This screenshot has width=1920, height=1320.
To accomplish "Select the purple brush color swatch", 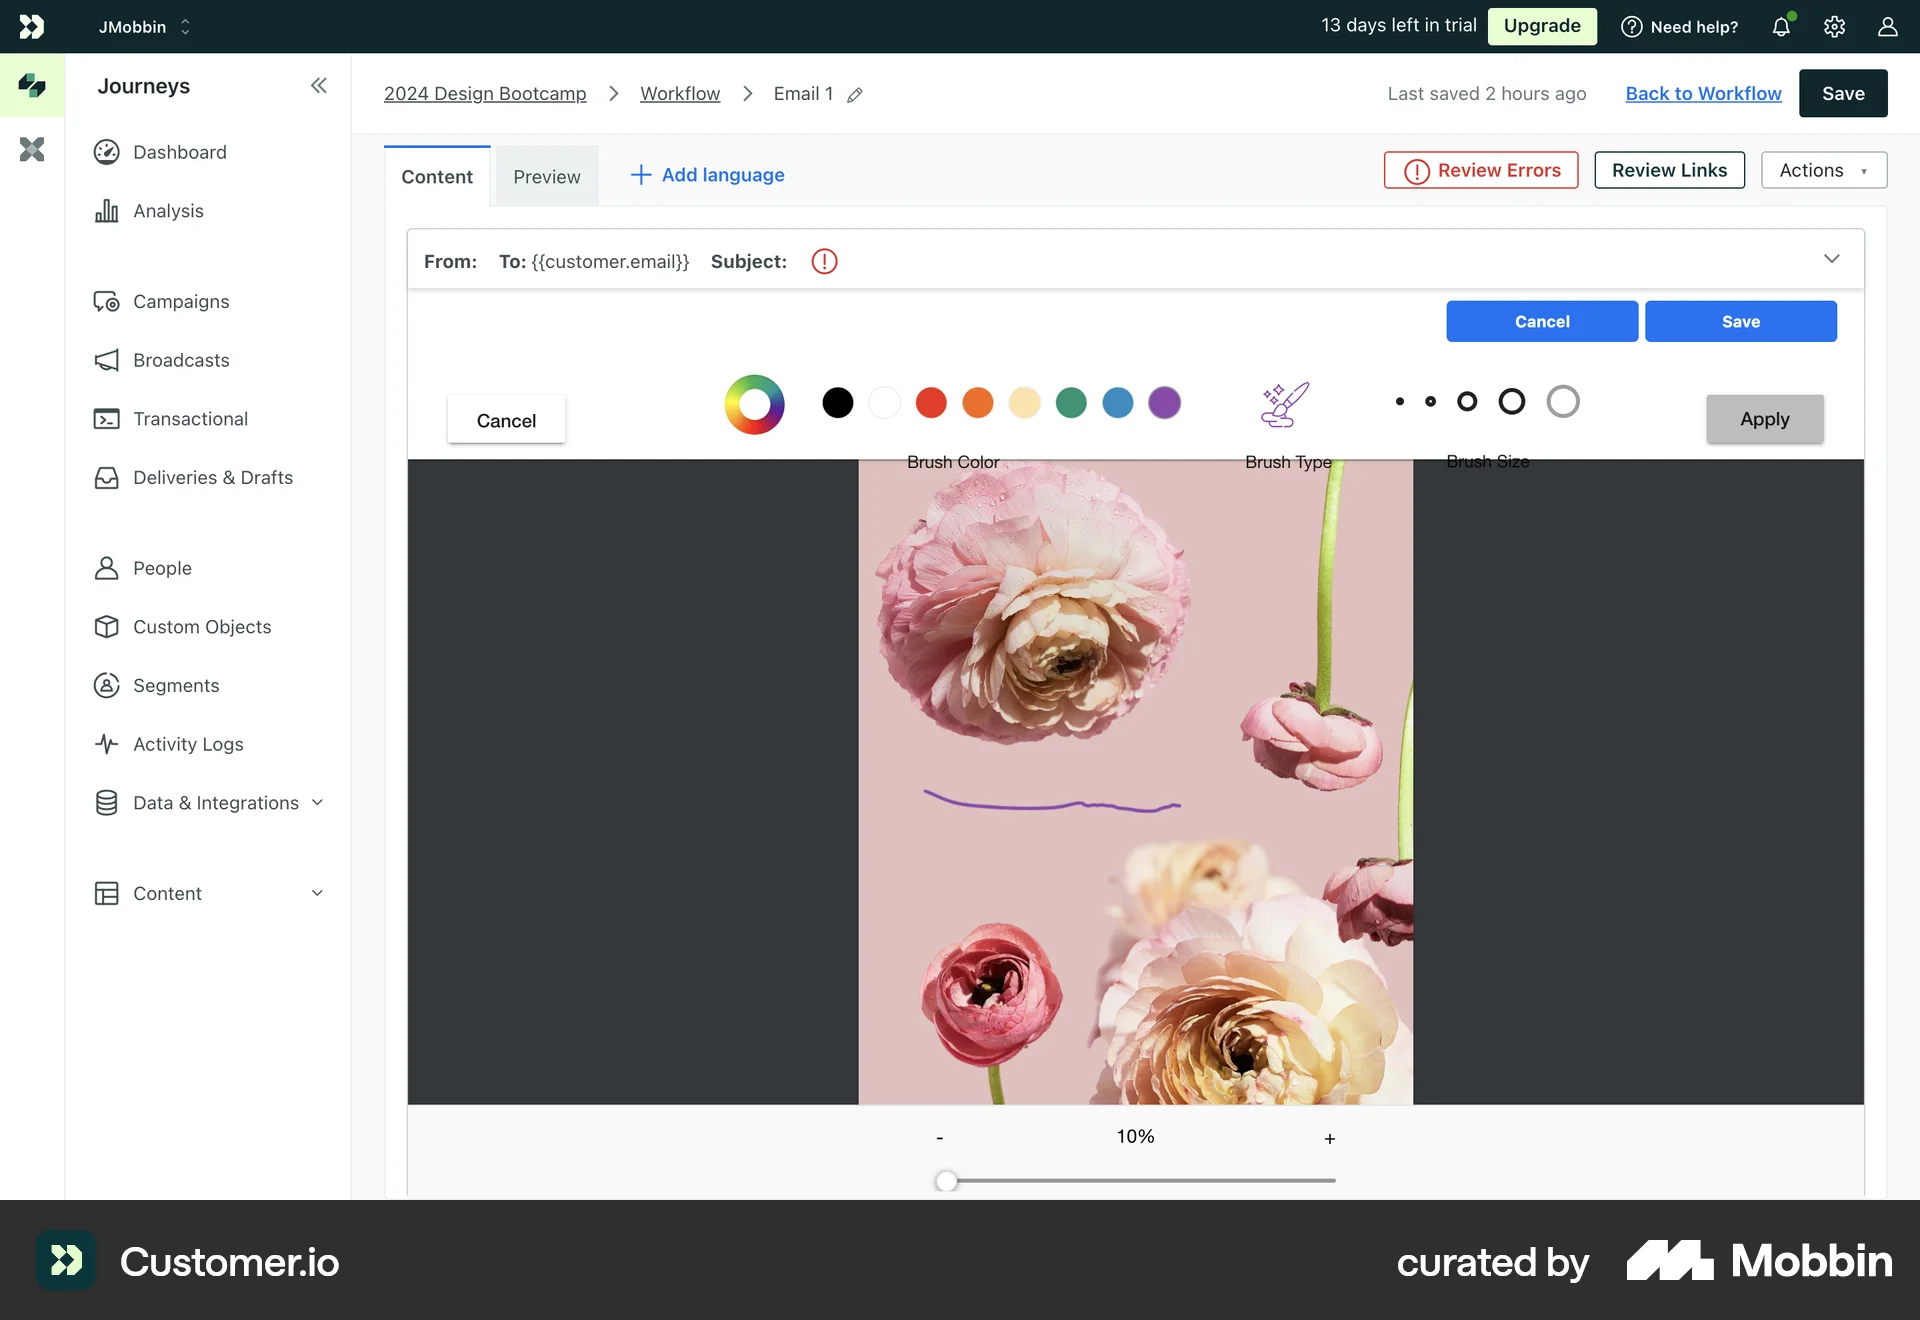I will click(1166, 402).
